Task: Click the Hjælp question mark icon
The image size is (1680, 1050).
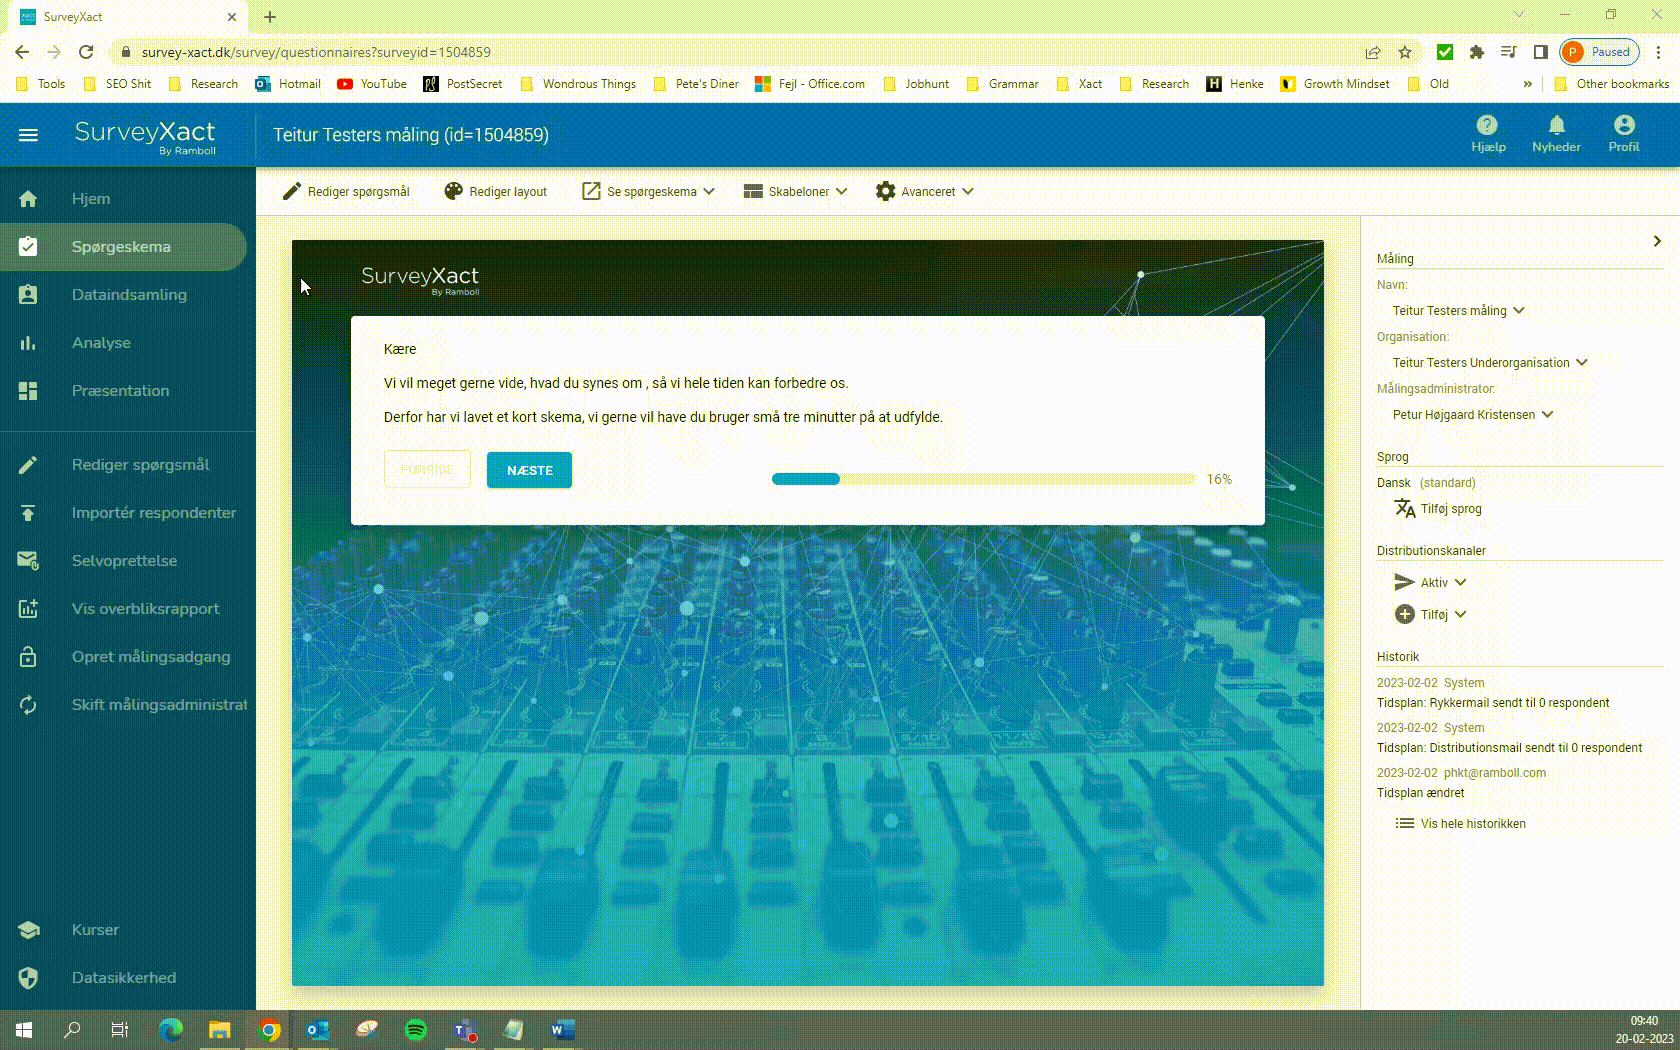Action: point(1487,125)
